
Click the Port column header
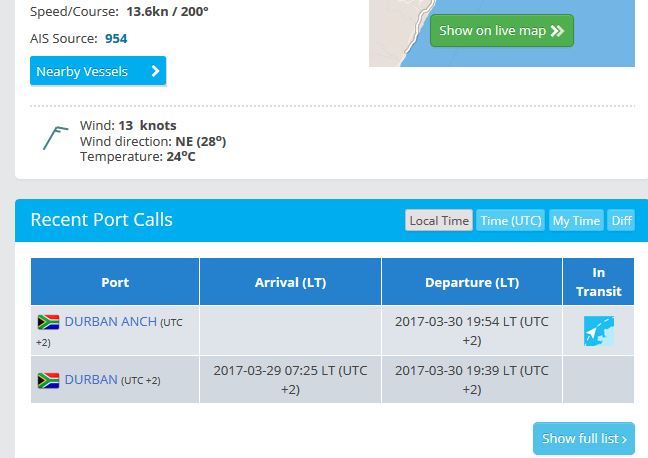tap(115, 282)
